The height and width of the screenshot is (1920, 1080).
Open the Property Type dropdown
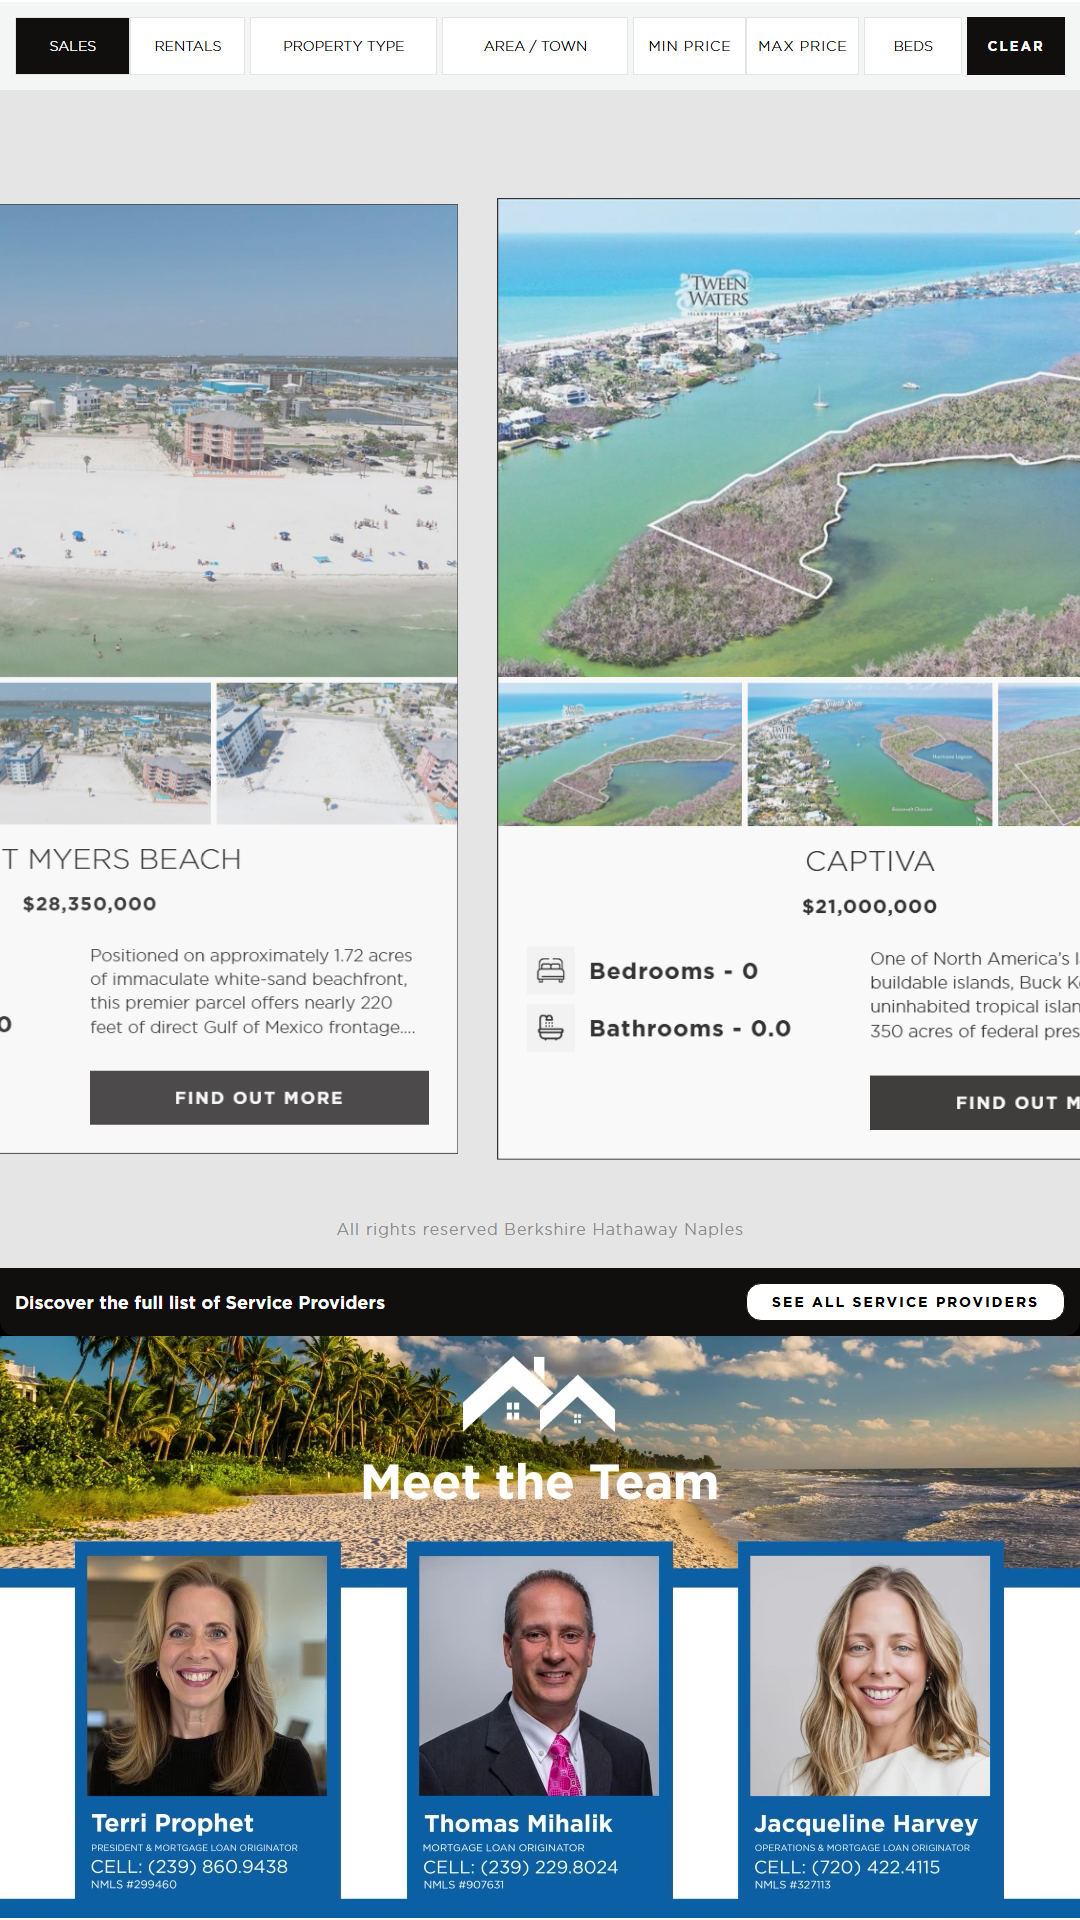tap(343, 46)
